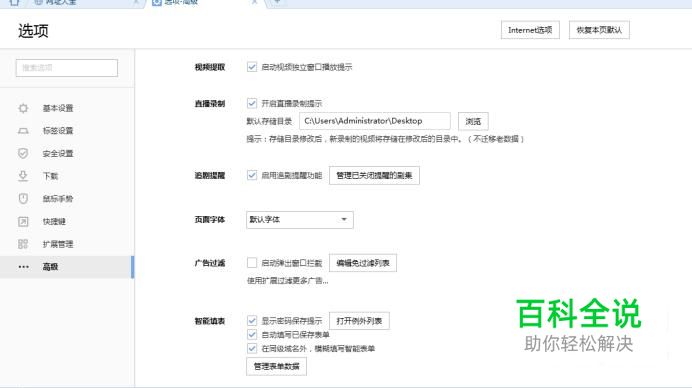Toggle 开启直播录制提示 checkbox
Image resolution: width=692 pixels, height=388 pixels.
click(252, 103)
